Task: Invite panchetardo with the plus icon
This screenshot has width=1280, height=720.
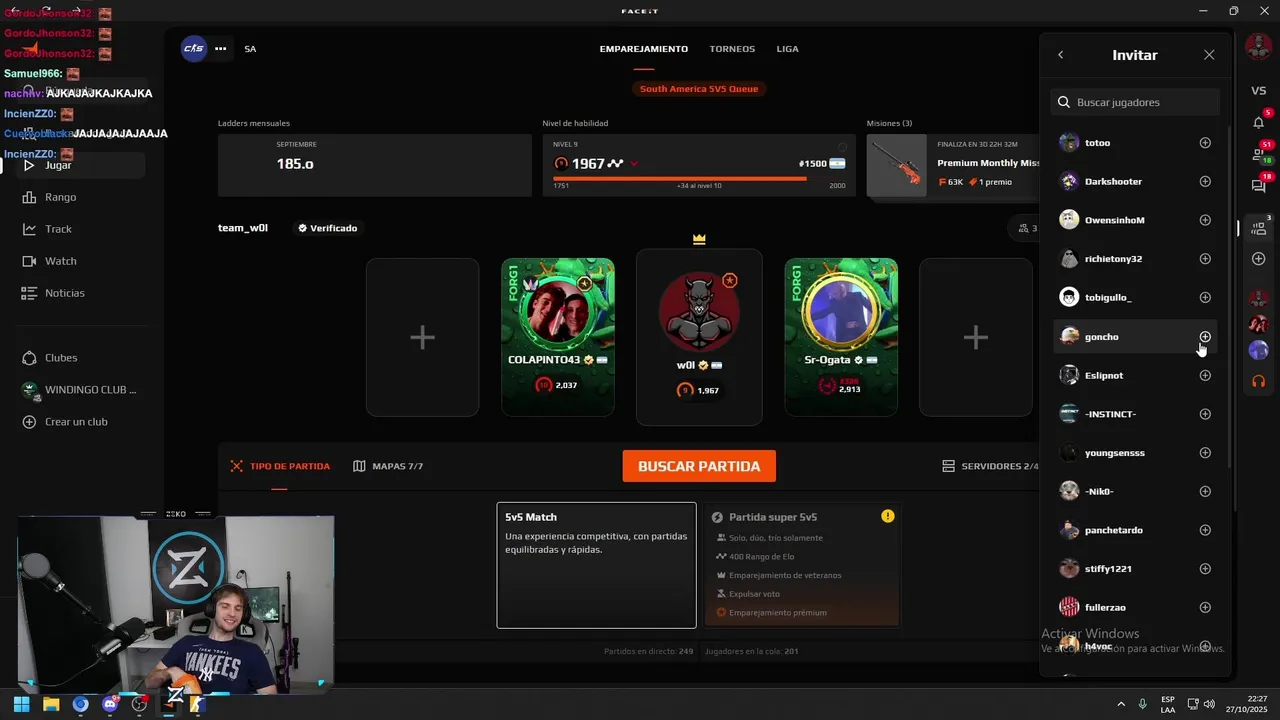Action: click(x=1205, y=530)
